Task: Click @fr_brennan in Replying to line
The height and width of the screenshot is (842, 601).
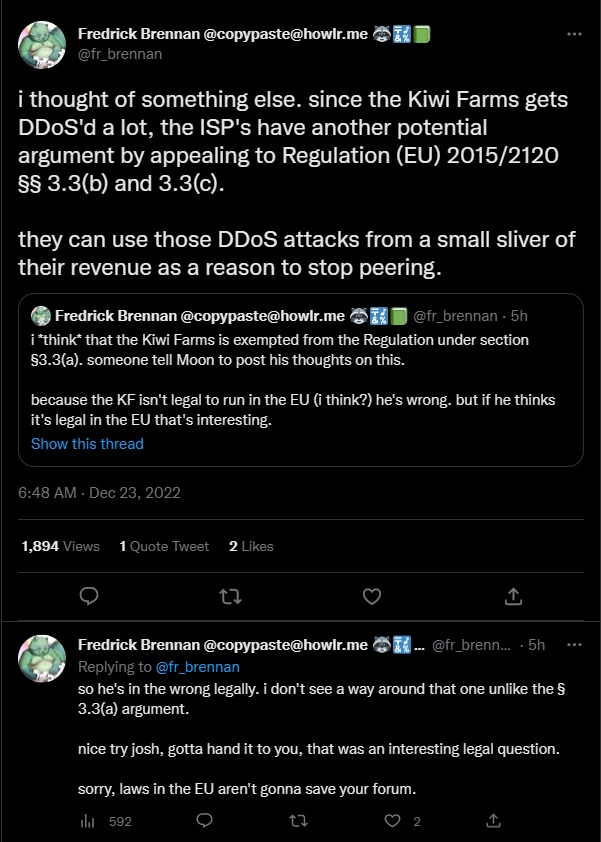Action: [x=198, y=666]
